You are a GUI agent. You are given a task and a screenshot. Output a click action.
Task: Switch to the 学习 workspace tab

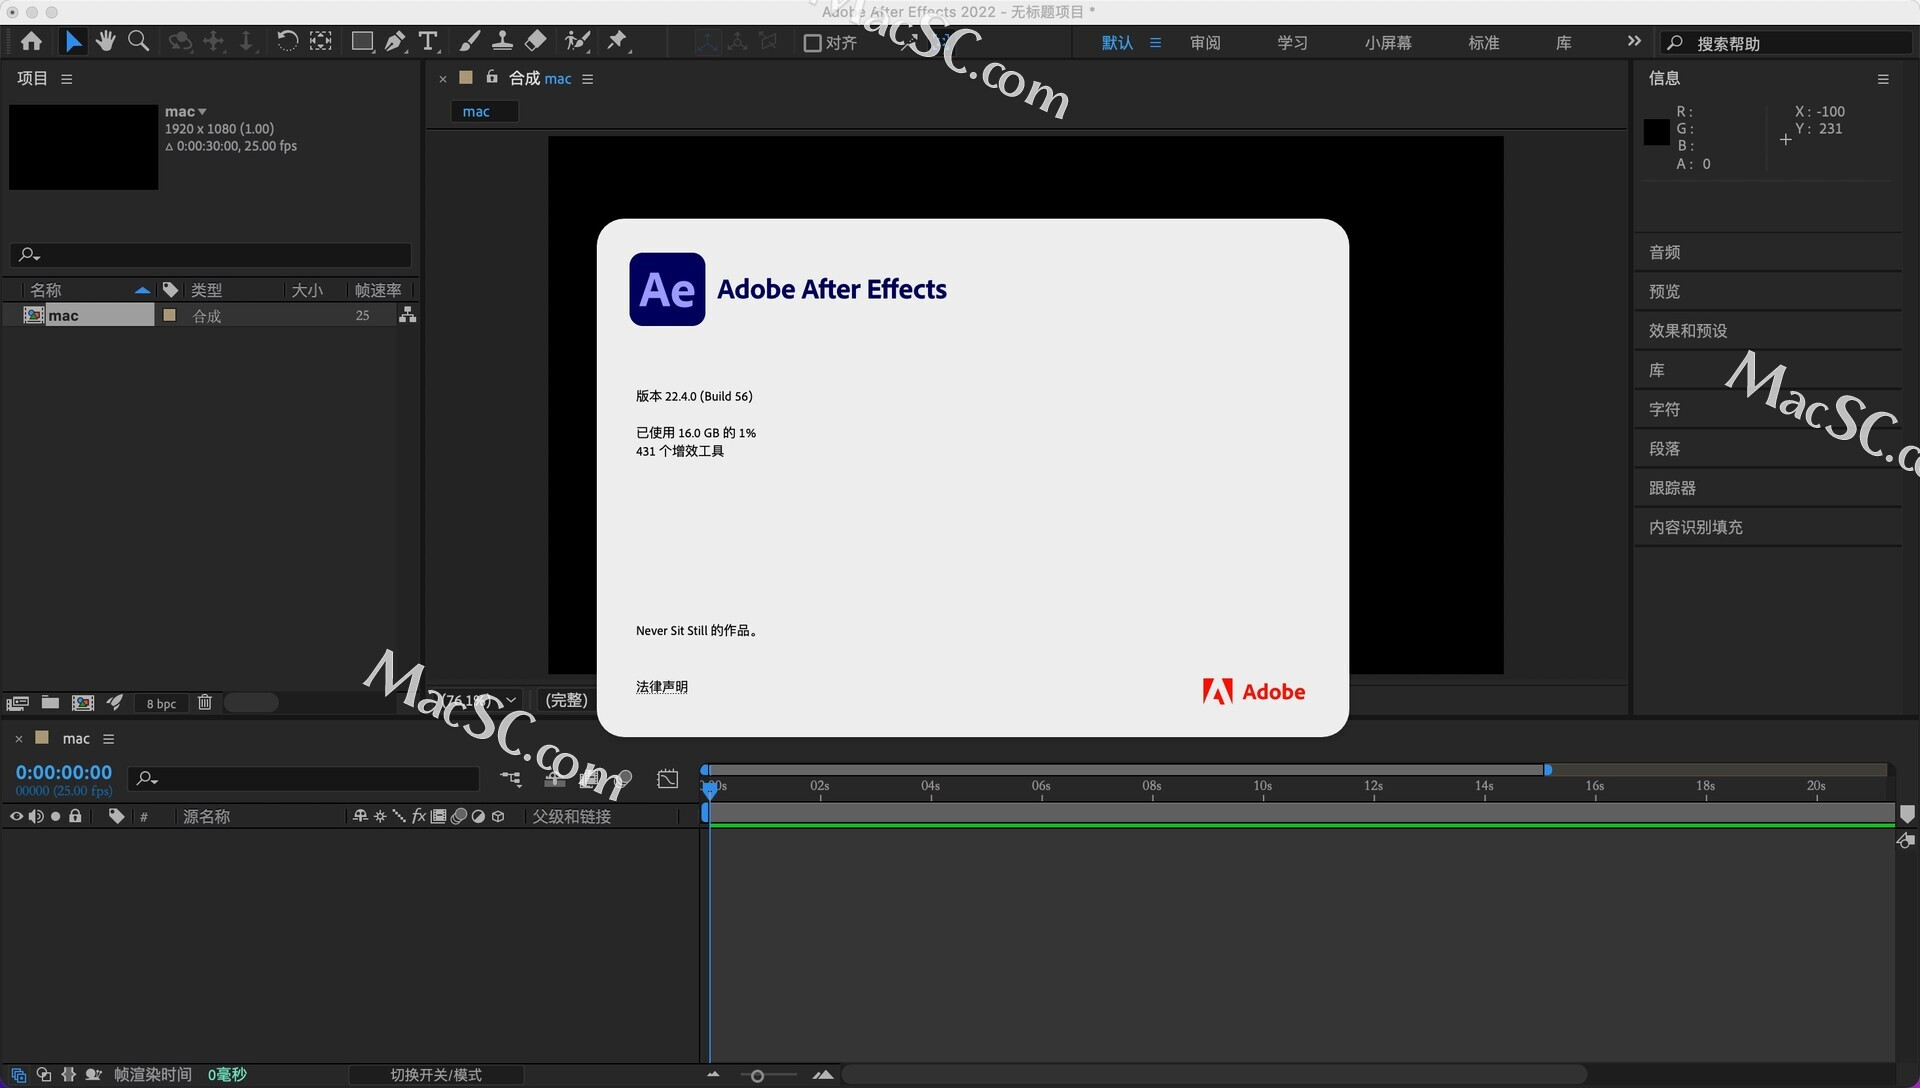[1291, 42]
